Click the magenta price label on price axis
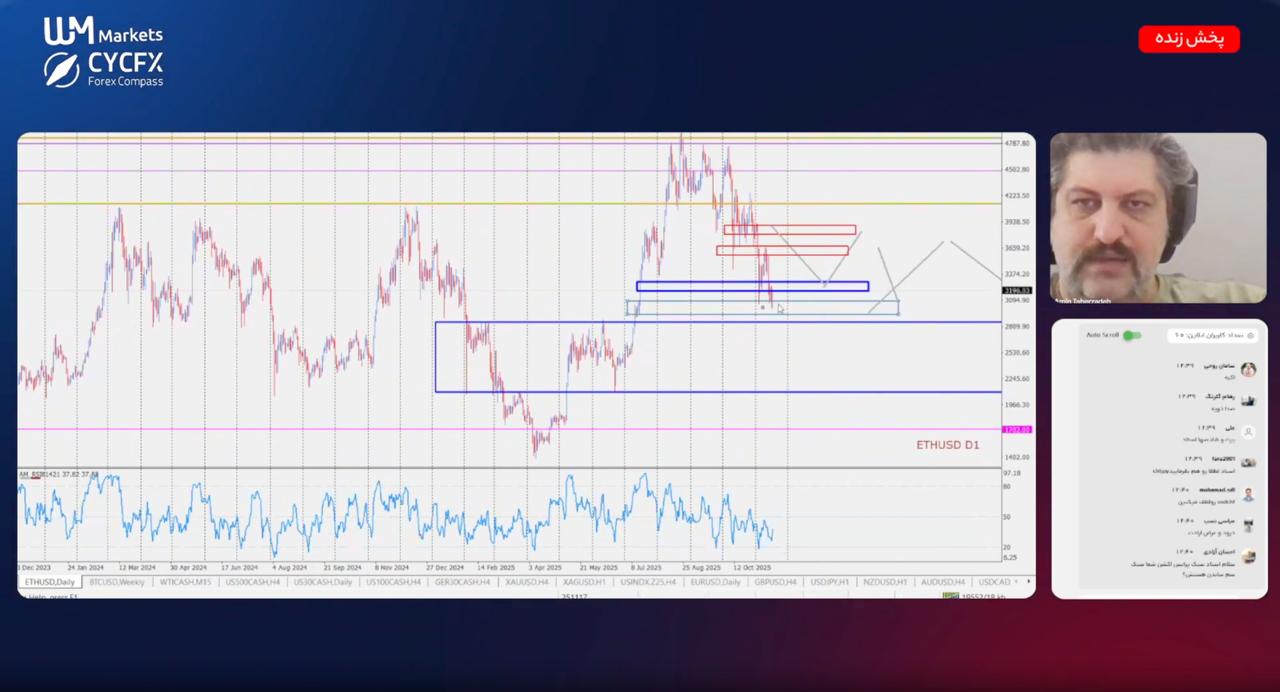 1016,430
